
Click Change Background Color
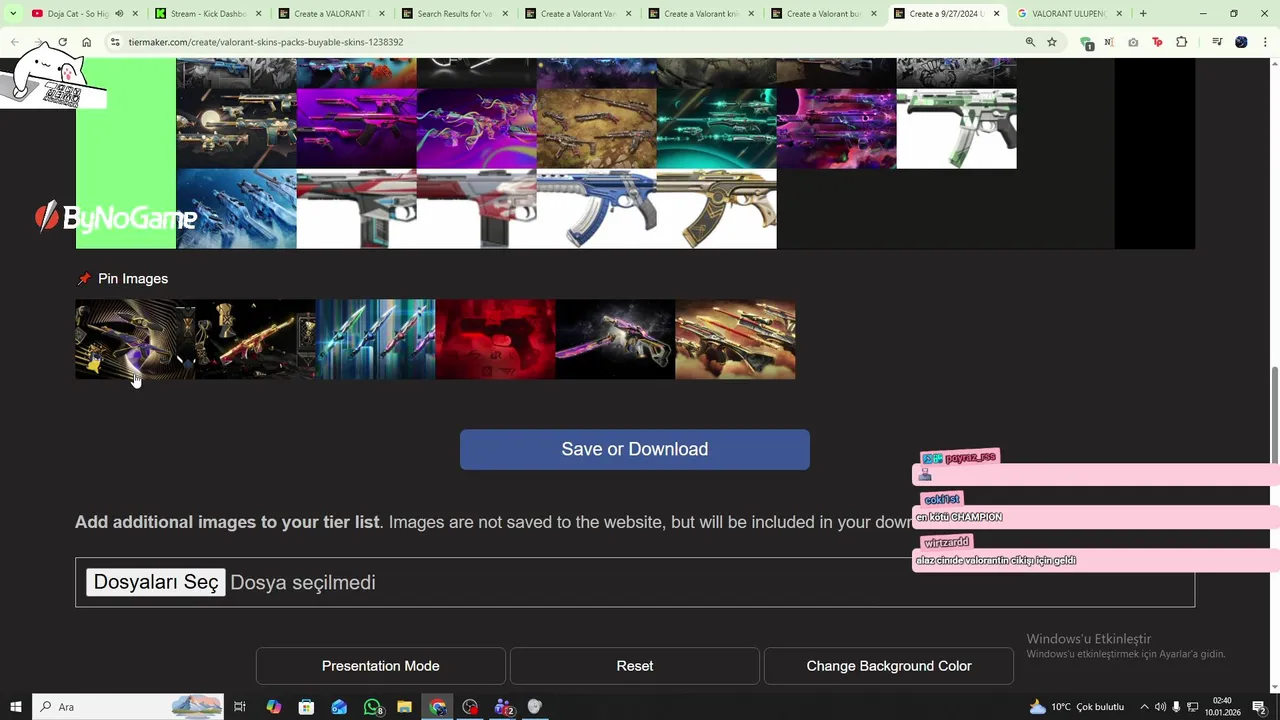[889, 666]
